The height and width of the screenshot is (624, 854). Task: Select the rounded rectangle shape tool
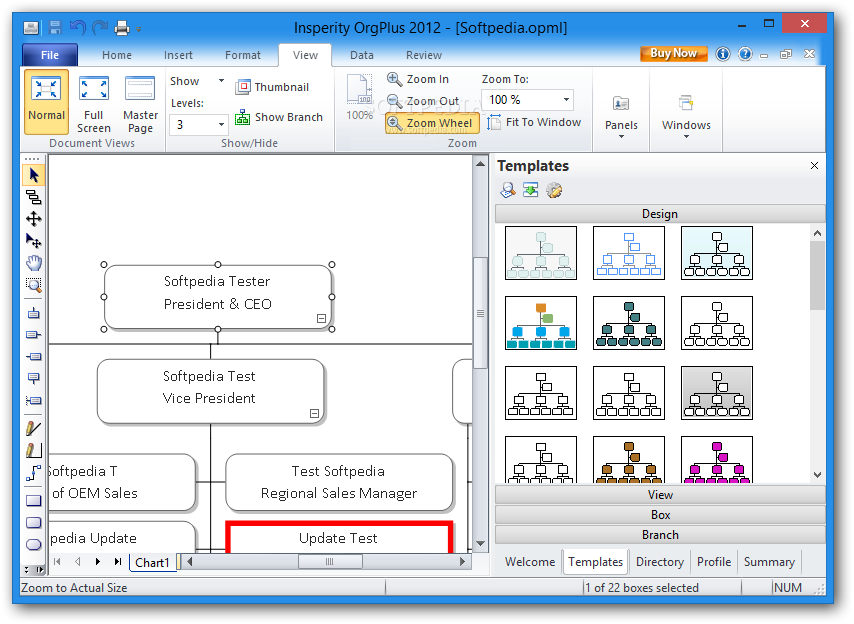tap(34, 523)
